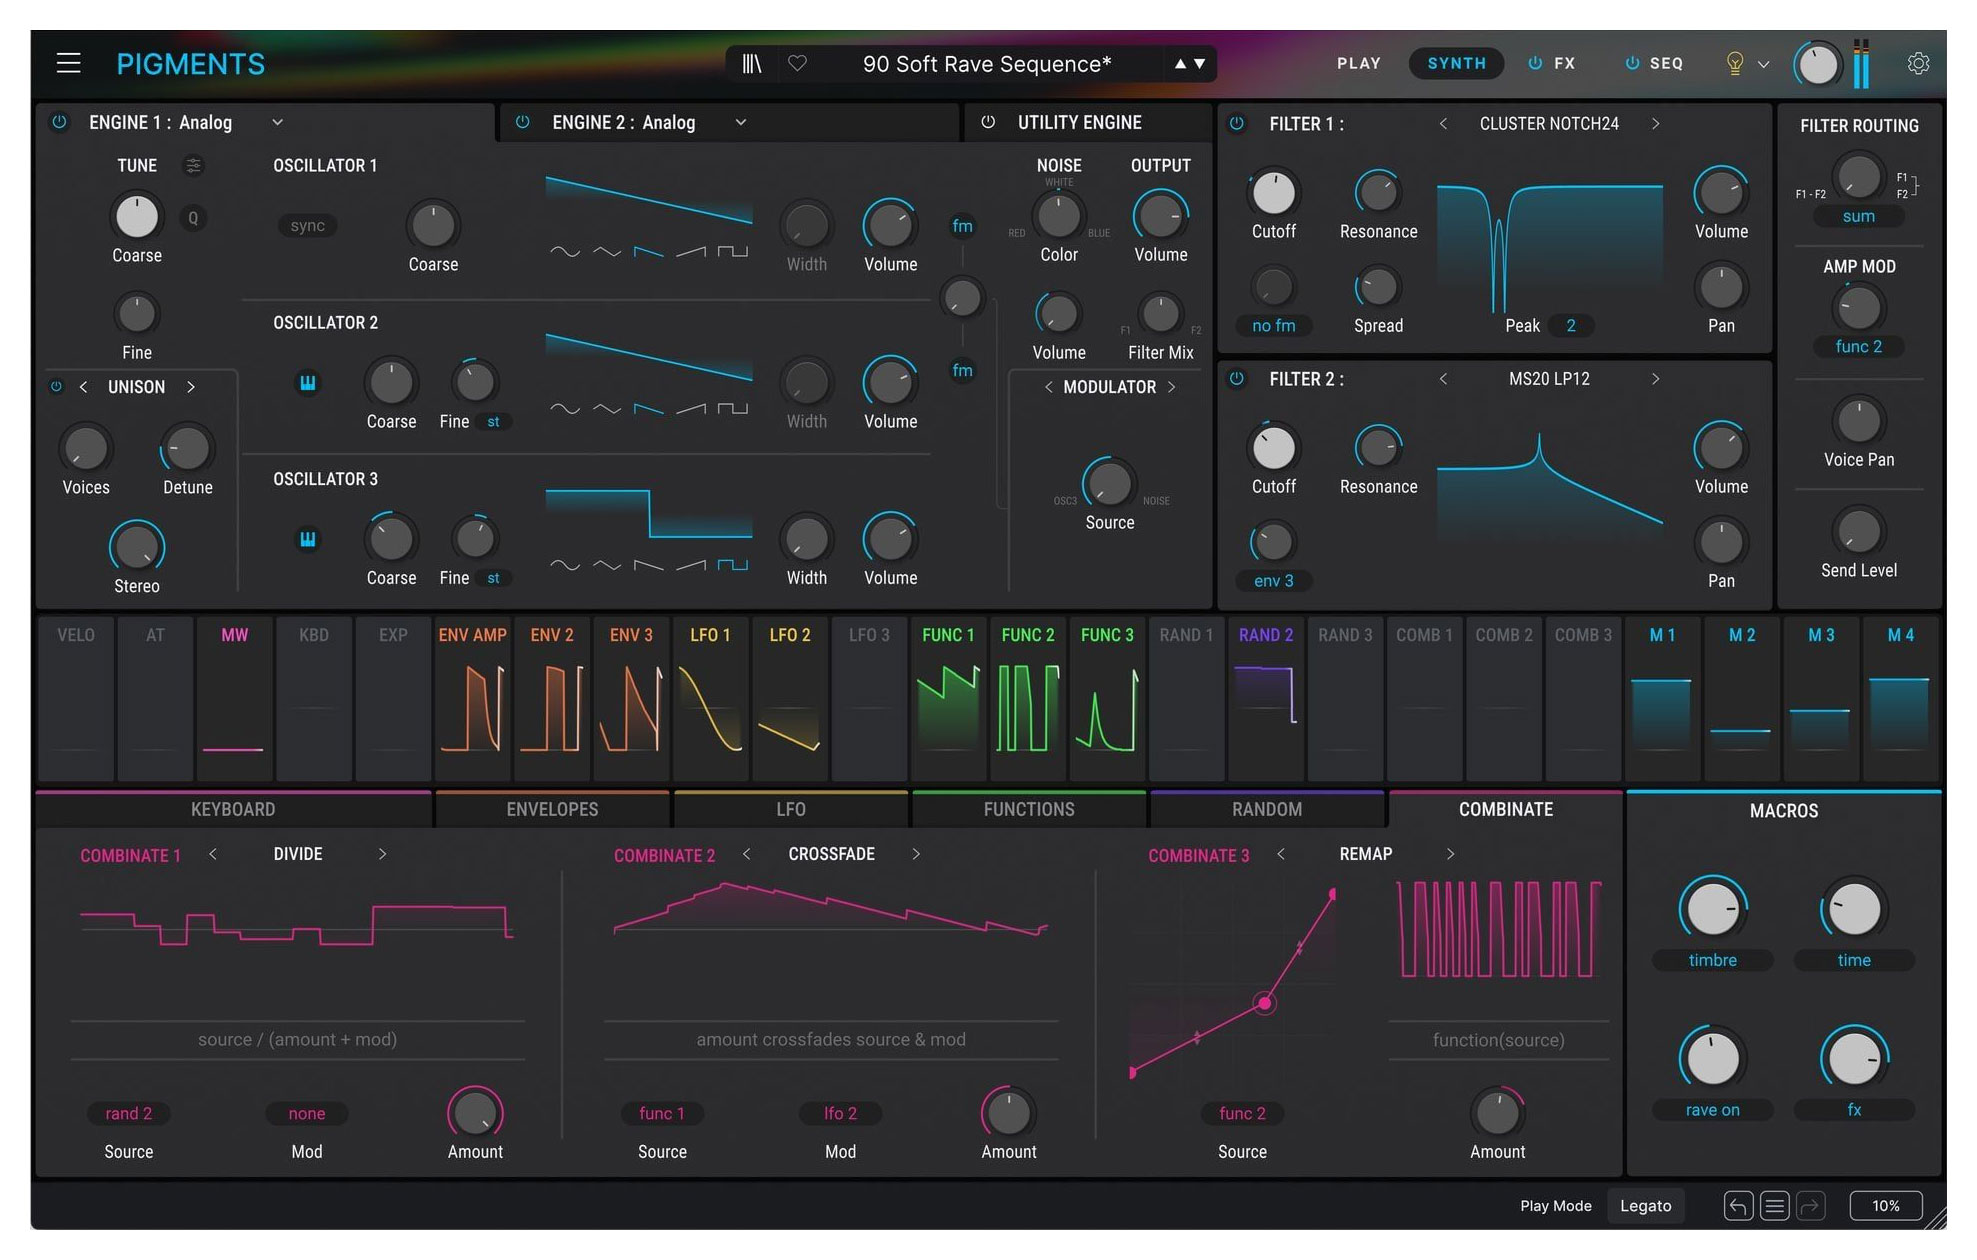Image resolution: width=1977 pixels, height=1260 pixels.
Task: Click the ENV AMP modulation source
Action: [472, 698]
